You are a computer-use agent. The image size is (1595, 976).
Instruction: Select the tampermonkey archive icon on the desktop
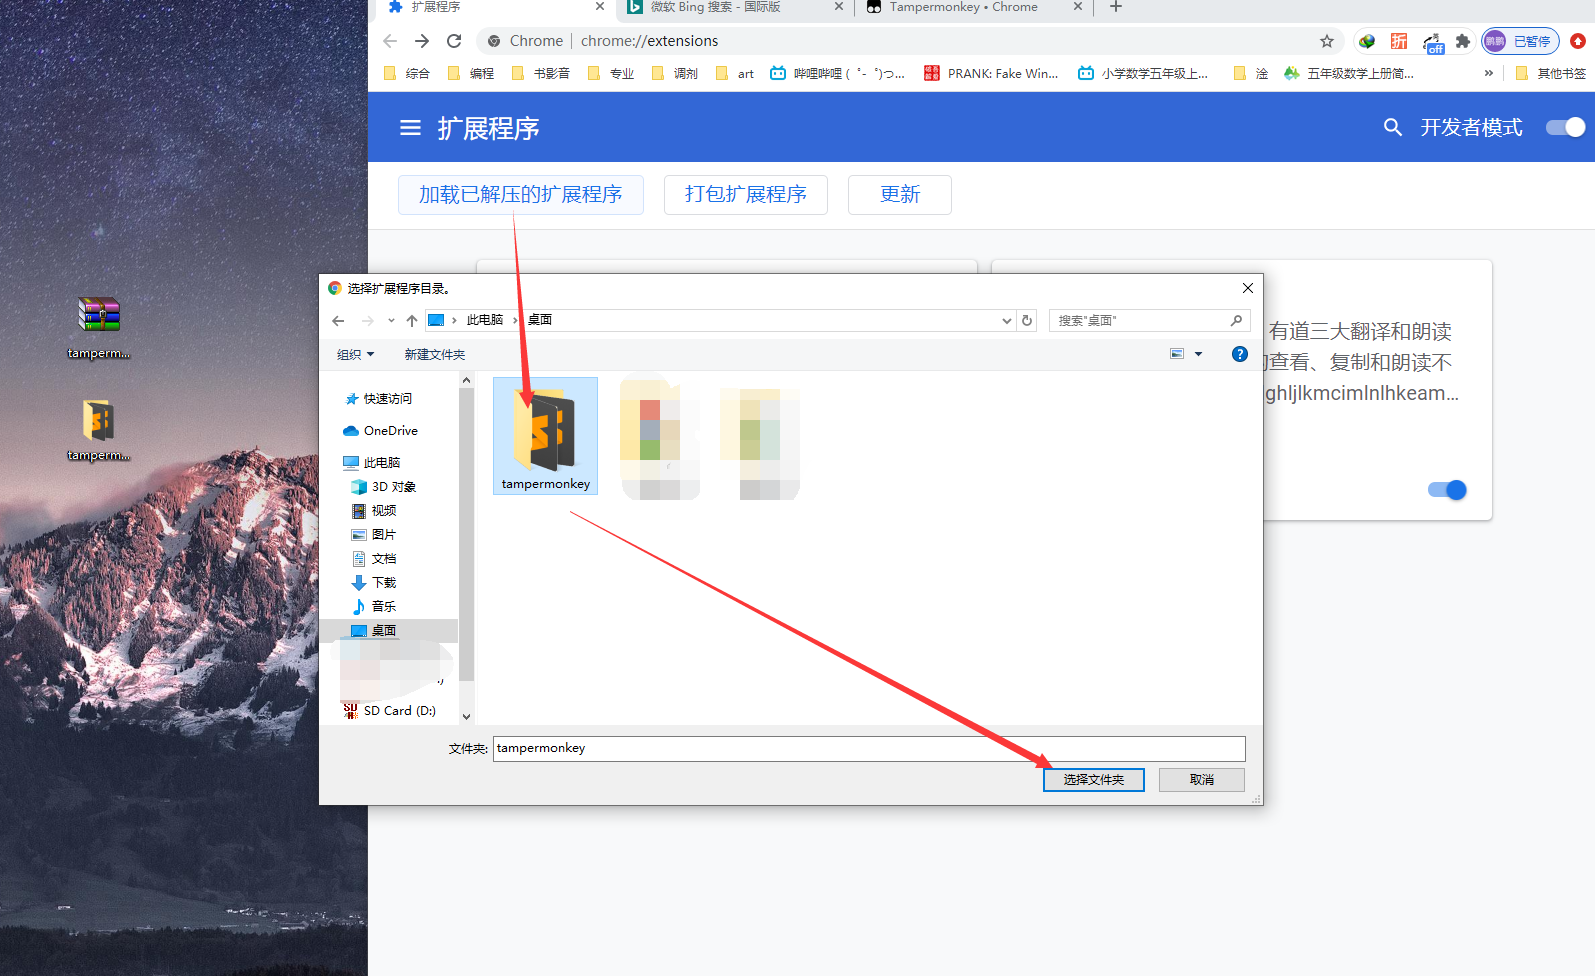tap(99, 327)
